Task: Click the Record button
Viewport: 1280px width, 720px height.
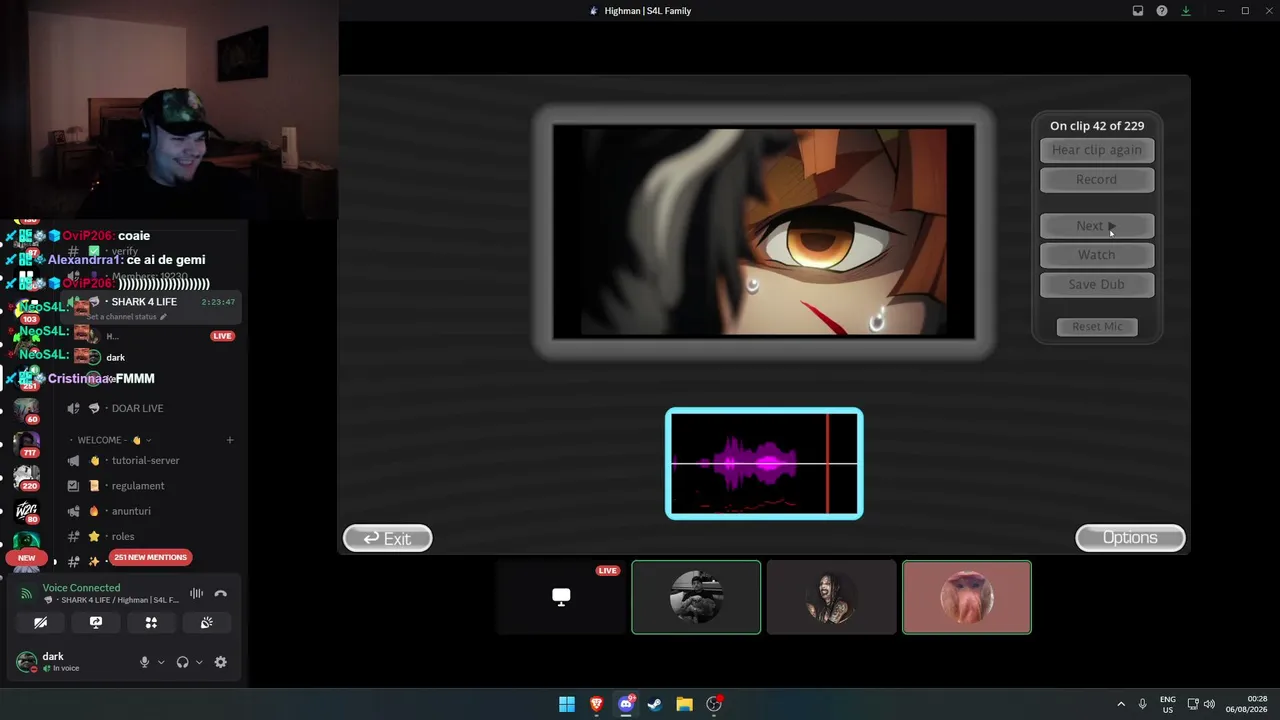Action: (1097, 180)
